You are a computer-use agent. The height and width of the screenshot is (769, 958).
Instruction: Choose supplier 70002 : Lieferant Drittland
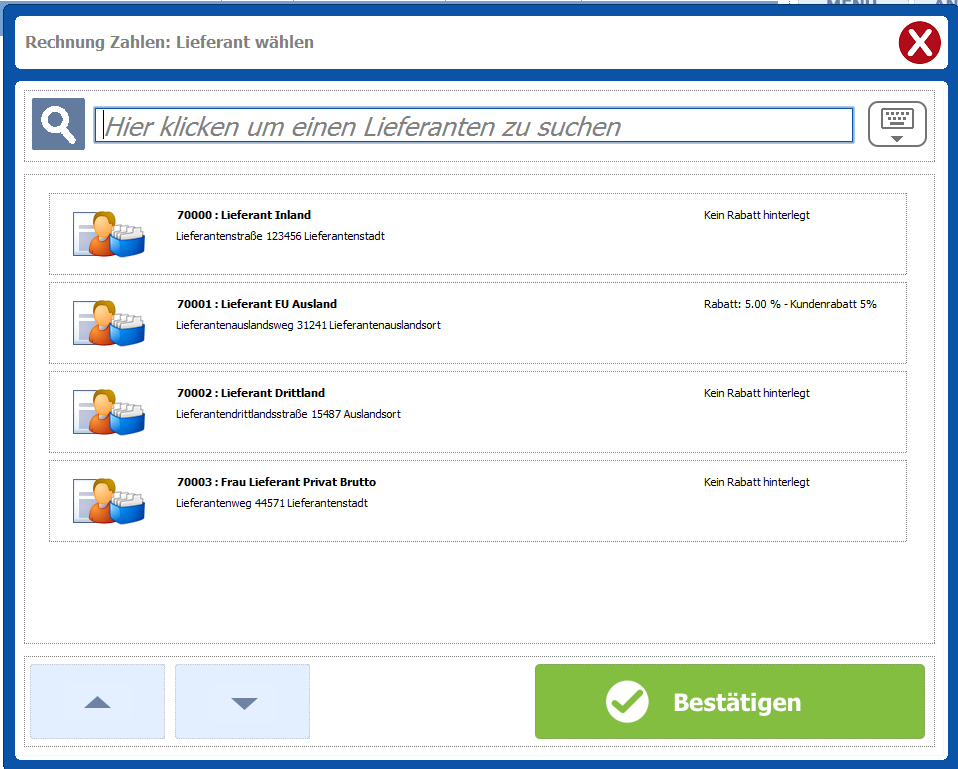(251, 393)
